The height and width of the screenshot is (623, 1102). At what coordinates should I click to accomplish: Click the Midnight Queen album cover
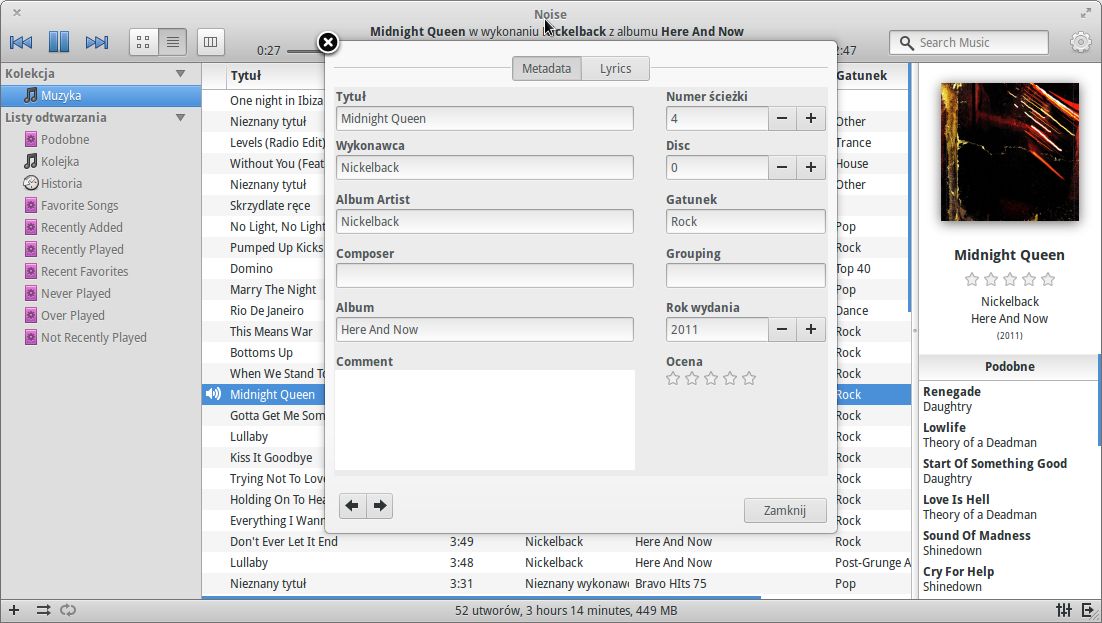point(1010,152)
